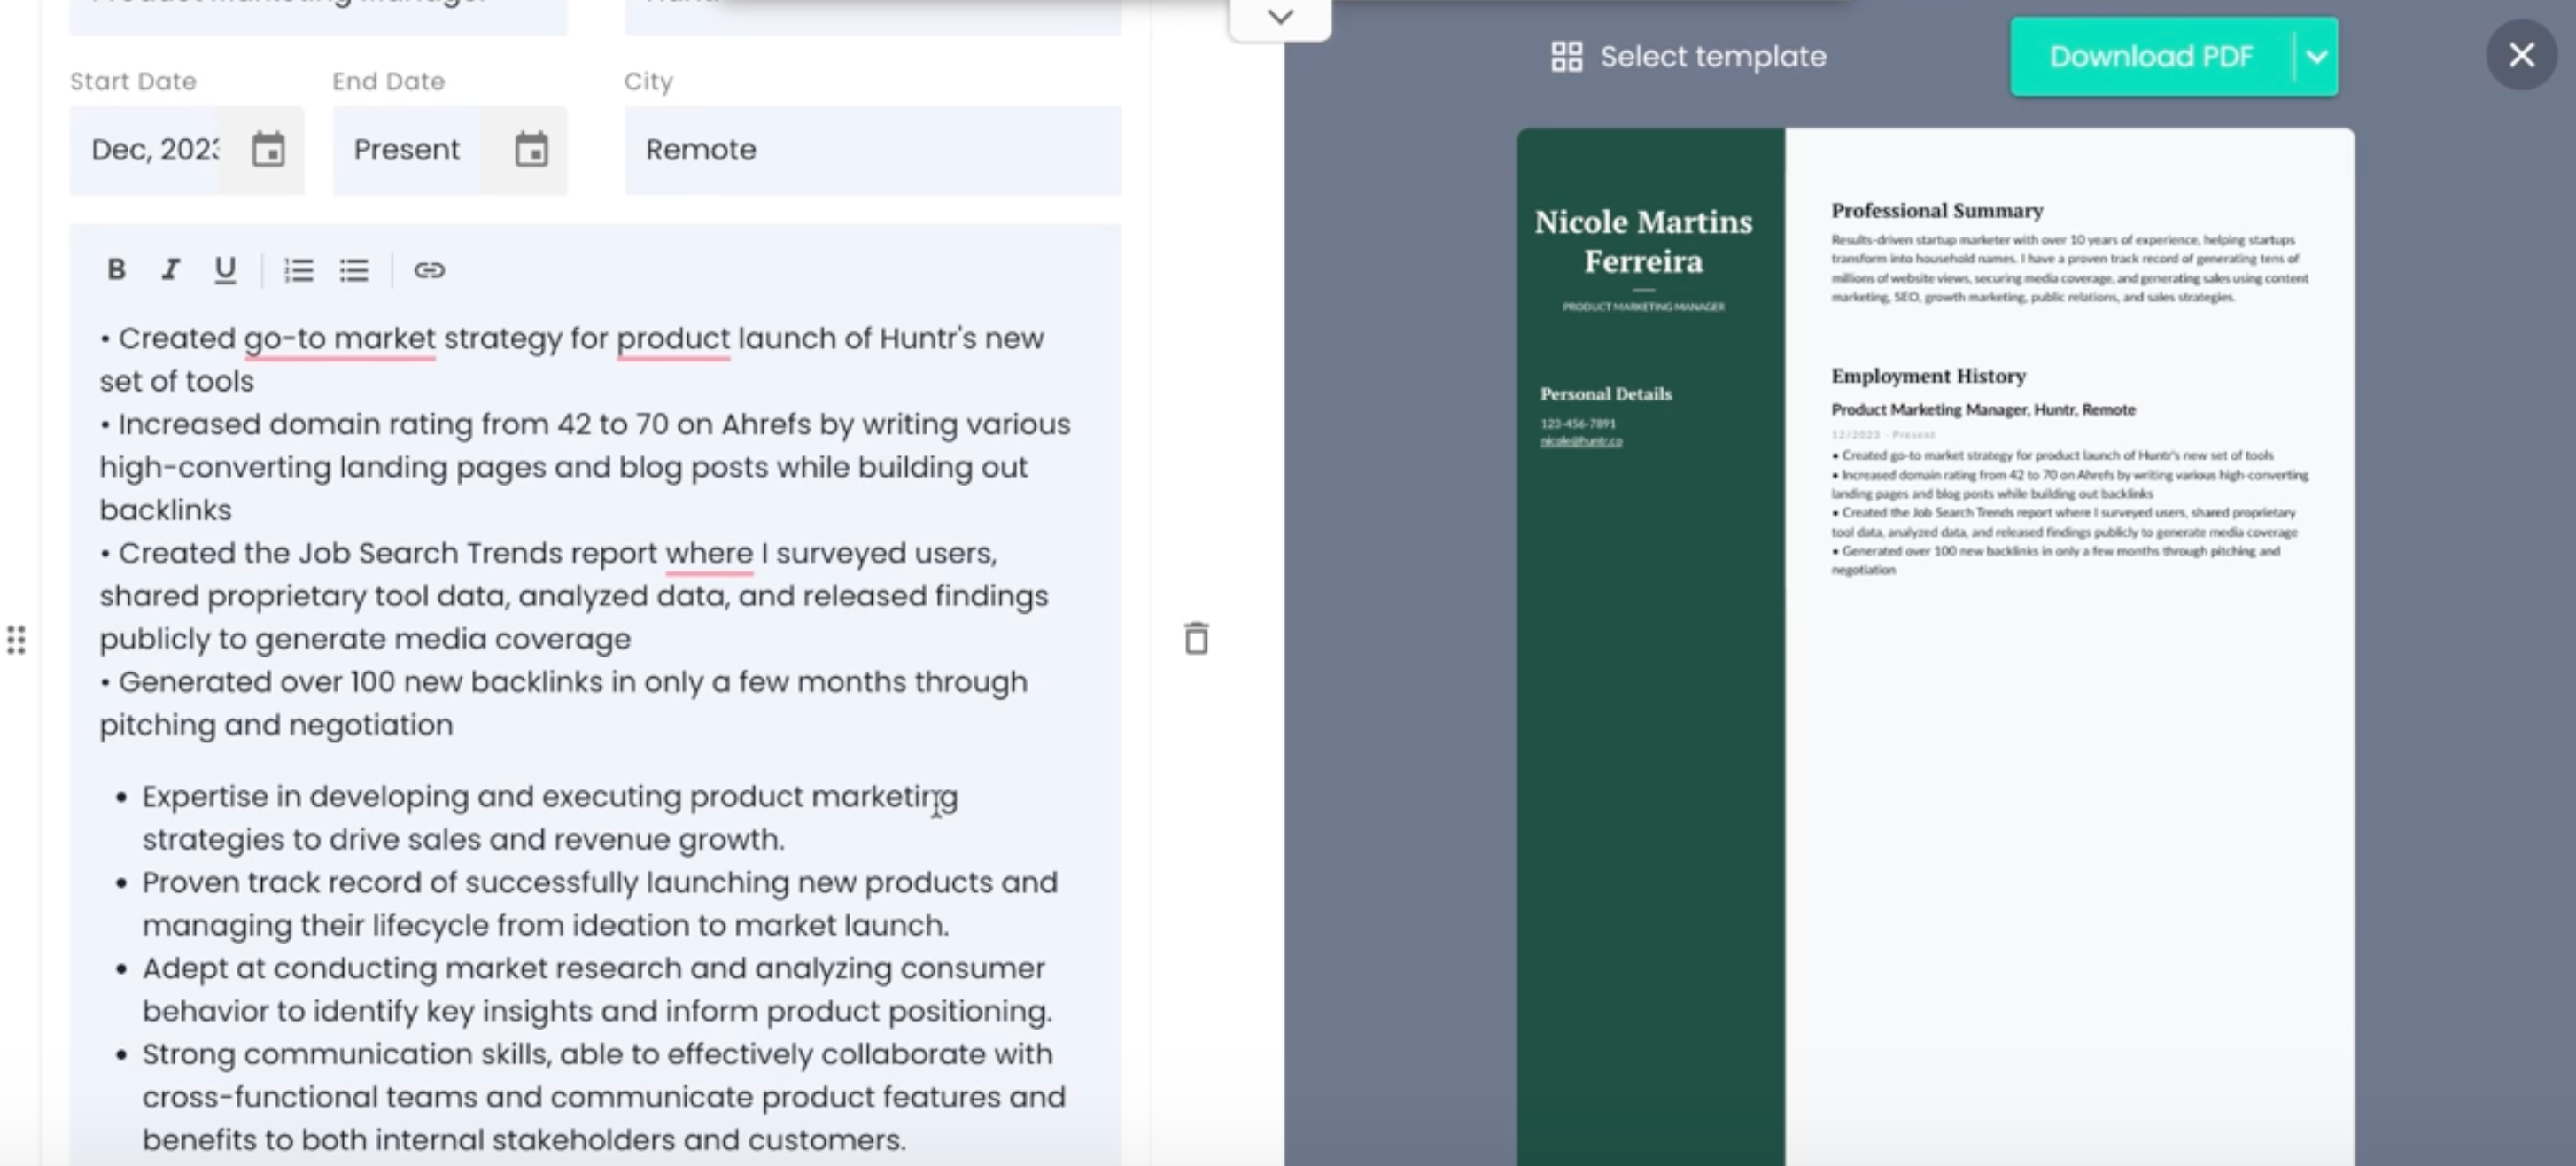Insert a bulleted list
Screen dimensions: 2576x1166
point(354,270)
